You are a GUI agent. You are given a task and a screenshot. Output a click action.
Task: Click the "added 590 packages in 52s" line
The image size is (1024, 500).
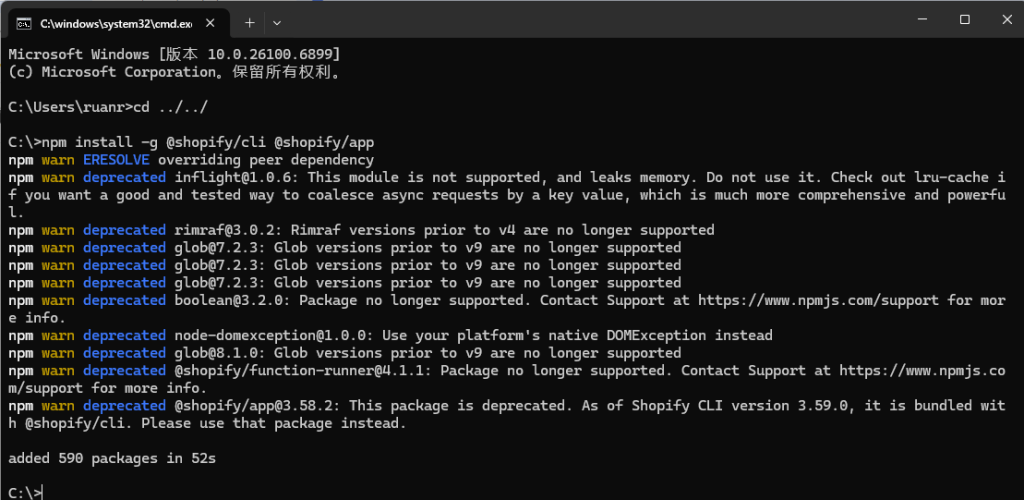pos(112,458)
